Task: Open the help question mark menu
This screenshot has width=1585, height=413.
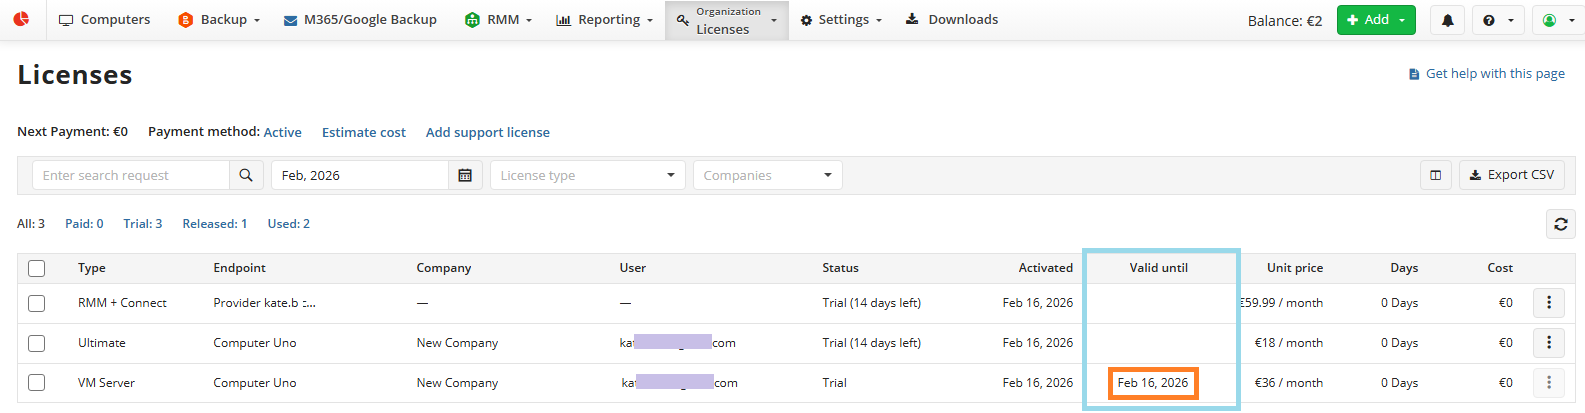Action: (1497, 20)
